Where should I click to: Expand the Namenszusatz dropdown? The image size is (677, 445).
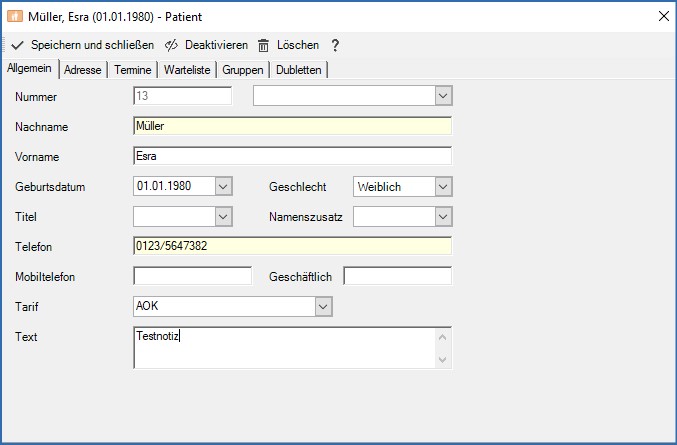[x=443, y=217]
